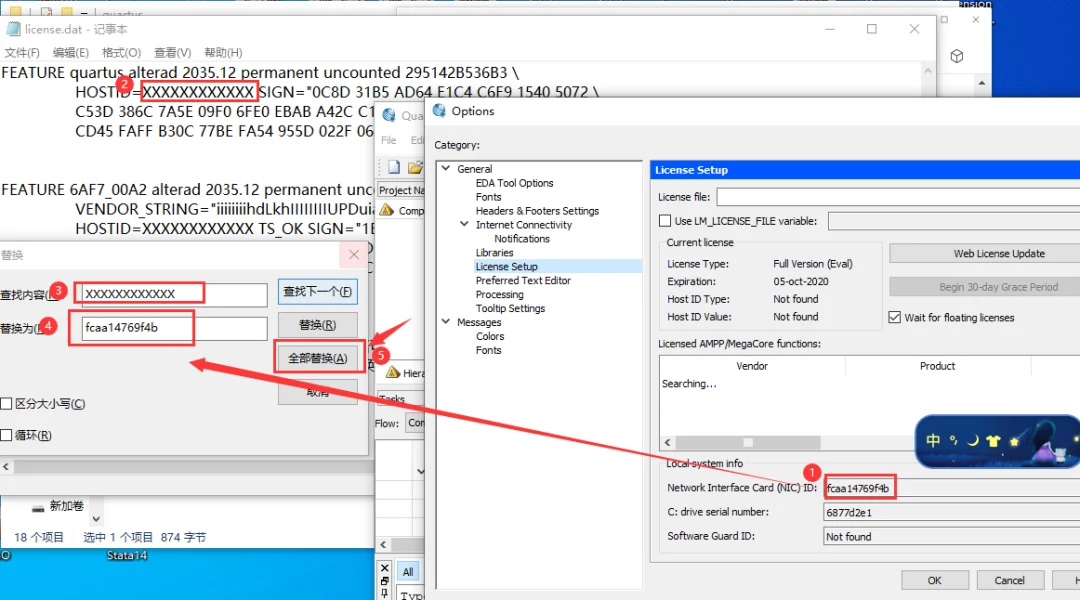The width and height of the screenshot is (1080, 600).
Task: Click the 全部替换(A) replace all button
Action: 318,358
